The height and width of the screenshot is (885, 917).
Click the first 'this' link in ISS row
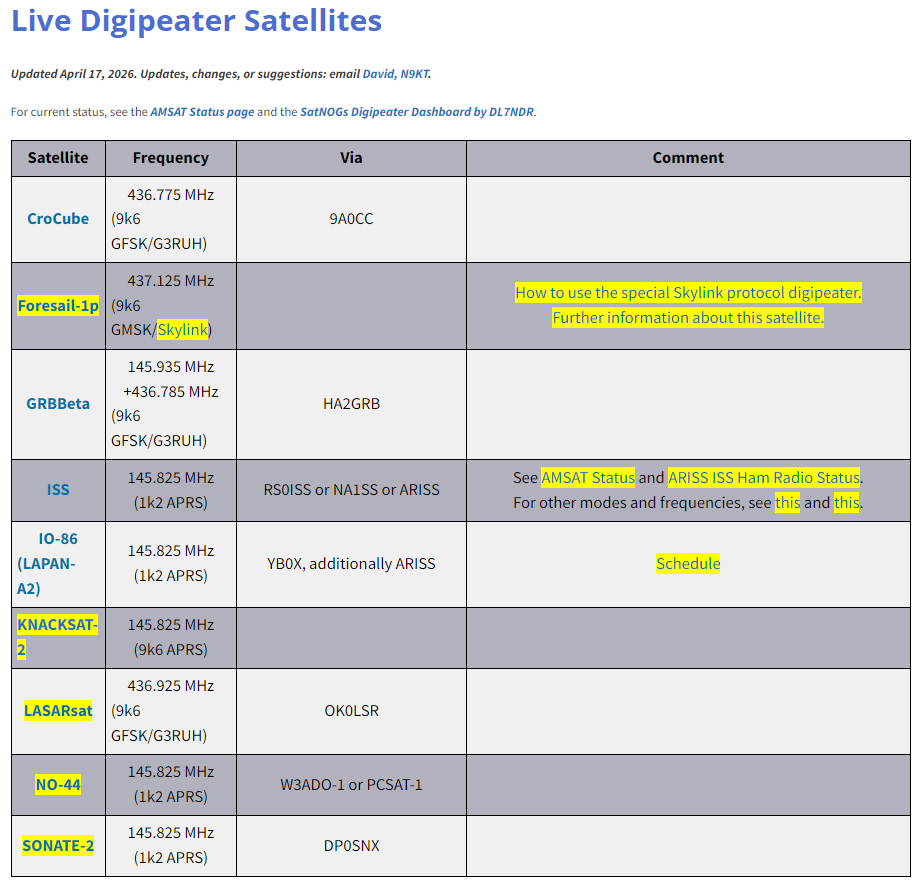(787, 502)
